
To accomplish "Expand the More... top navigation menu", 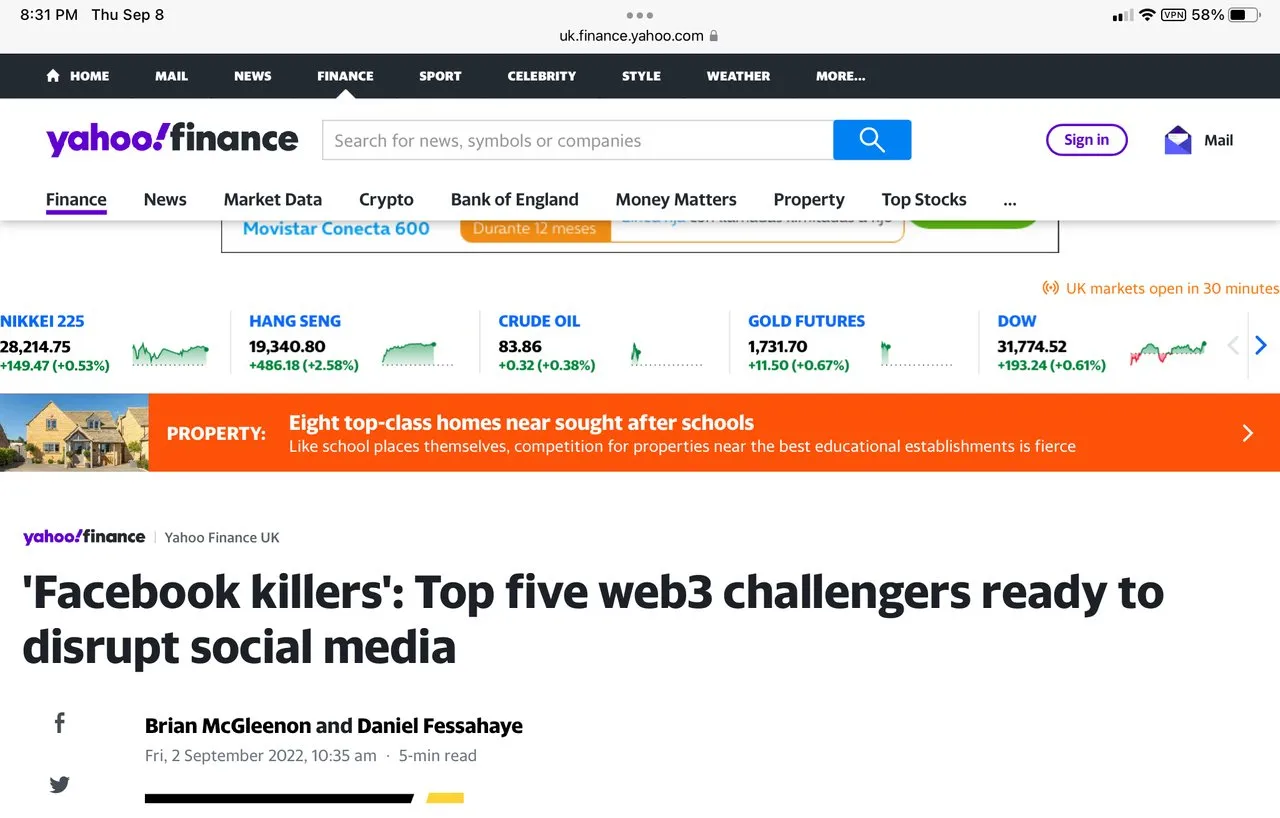I will [840, 76].
